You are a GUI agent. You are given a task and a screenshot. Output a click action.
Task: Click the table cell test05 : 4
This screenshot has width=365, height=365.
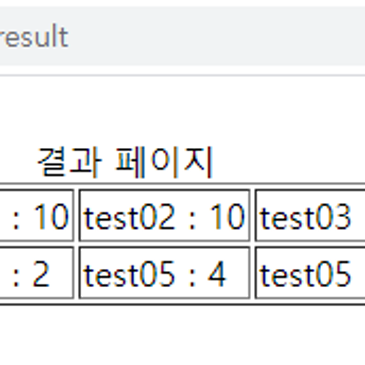click(x=164, y=273)
